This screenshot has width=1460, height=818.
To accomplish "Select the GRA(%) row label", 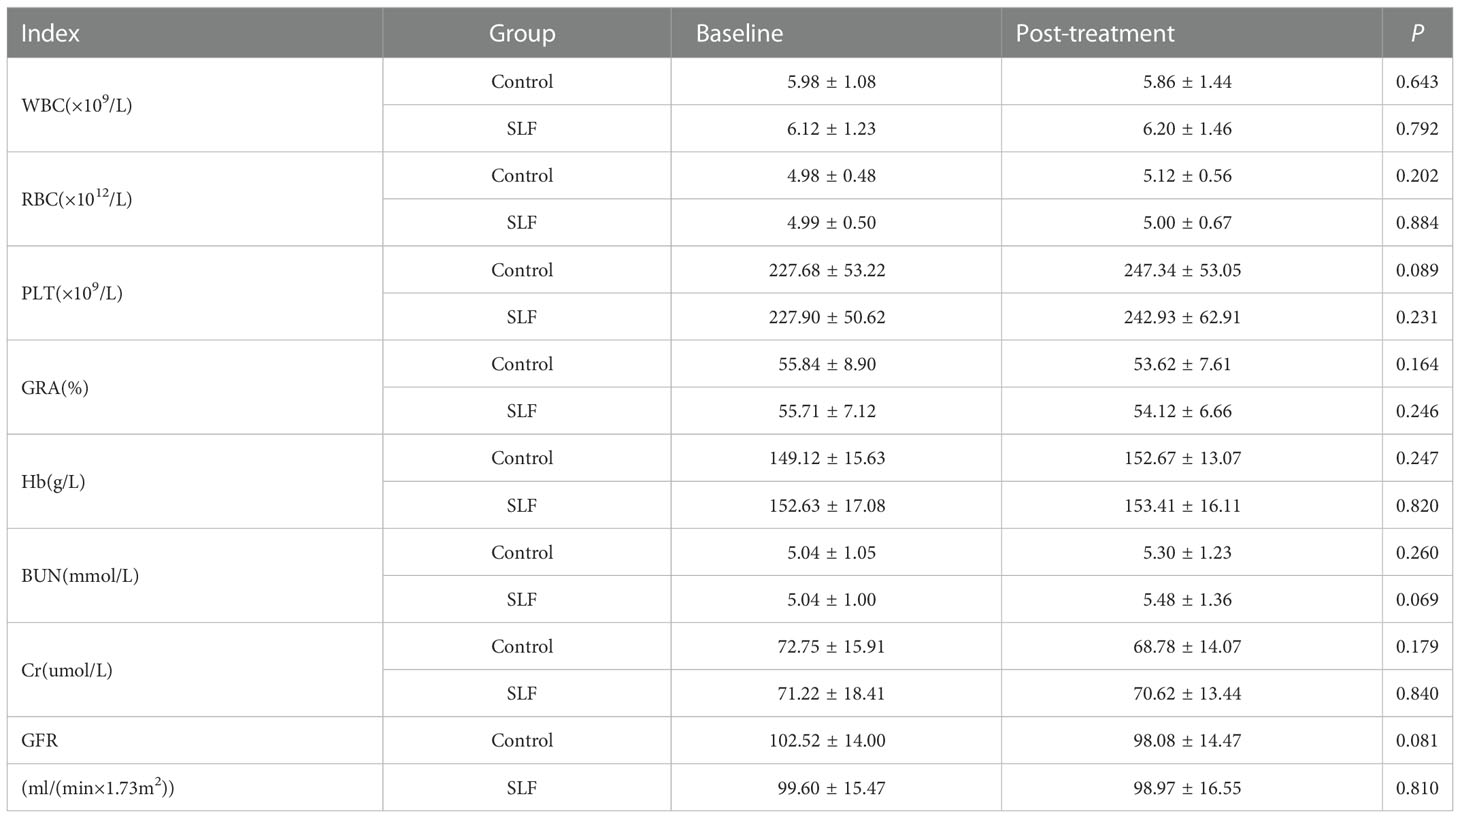I will click(x=55, y=388).
